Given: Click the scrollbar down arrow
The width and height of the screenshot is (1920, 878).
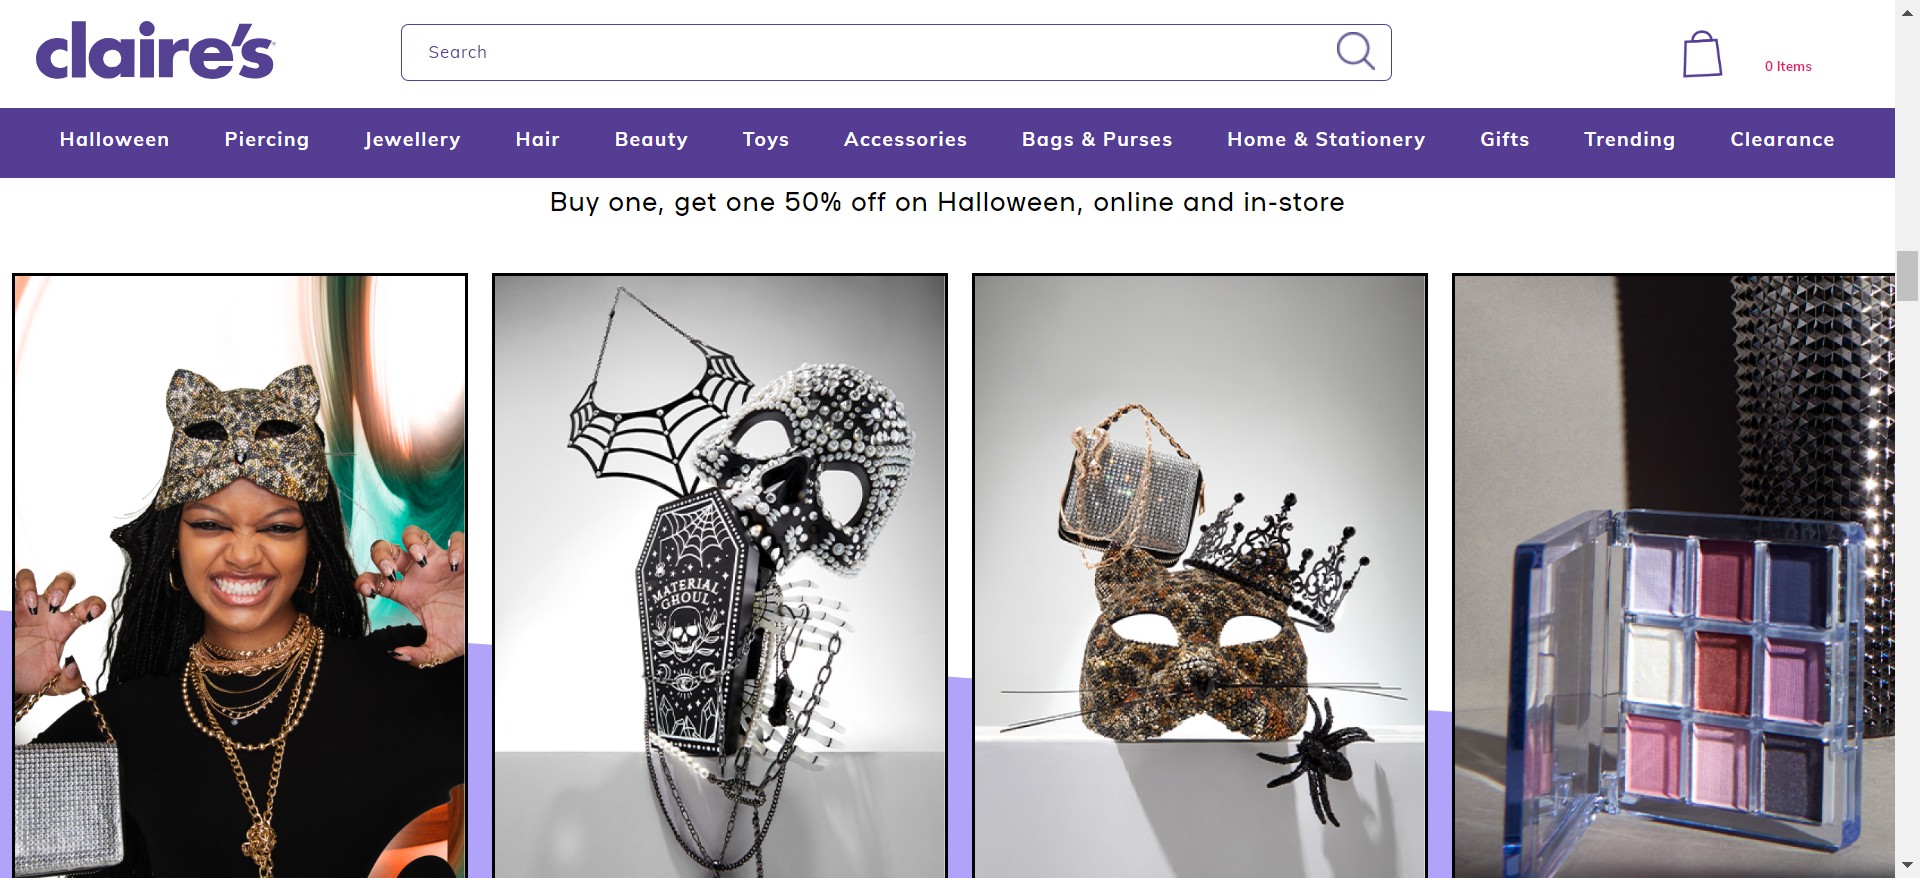Looking at the screenshot, I should (1907, 865).
